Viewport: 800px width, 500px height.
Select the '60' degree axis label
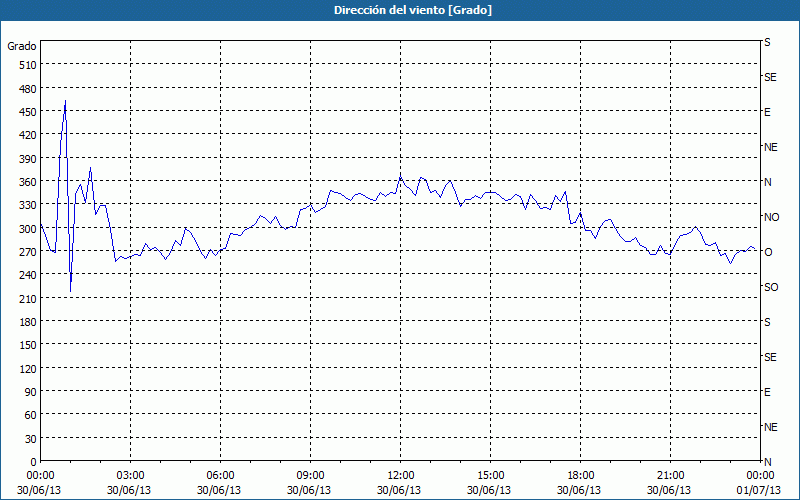[x=31, y=415]
